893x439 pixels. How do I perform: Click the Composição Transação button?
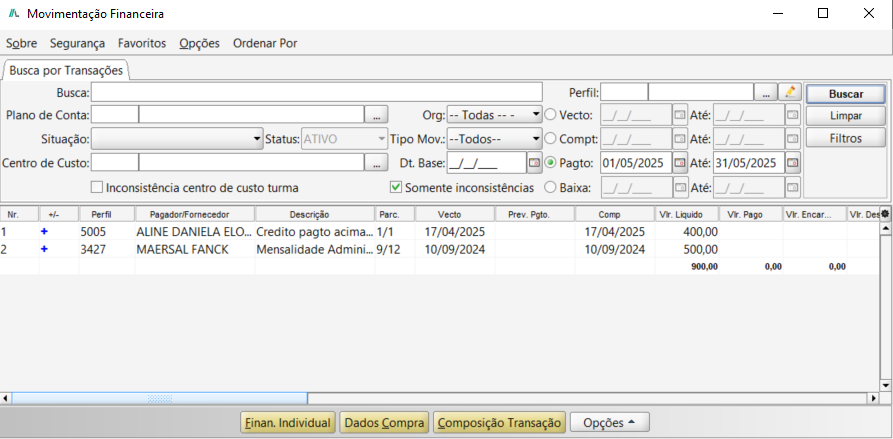(x=499, y=423)
